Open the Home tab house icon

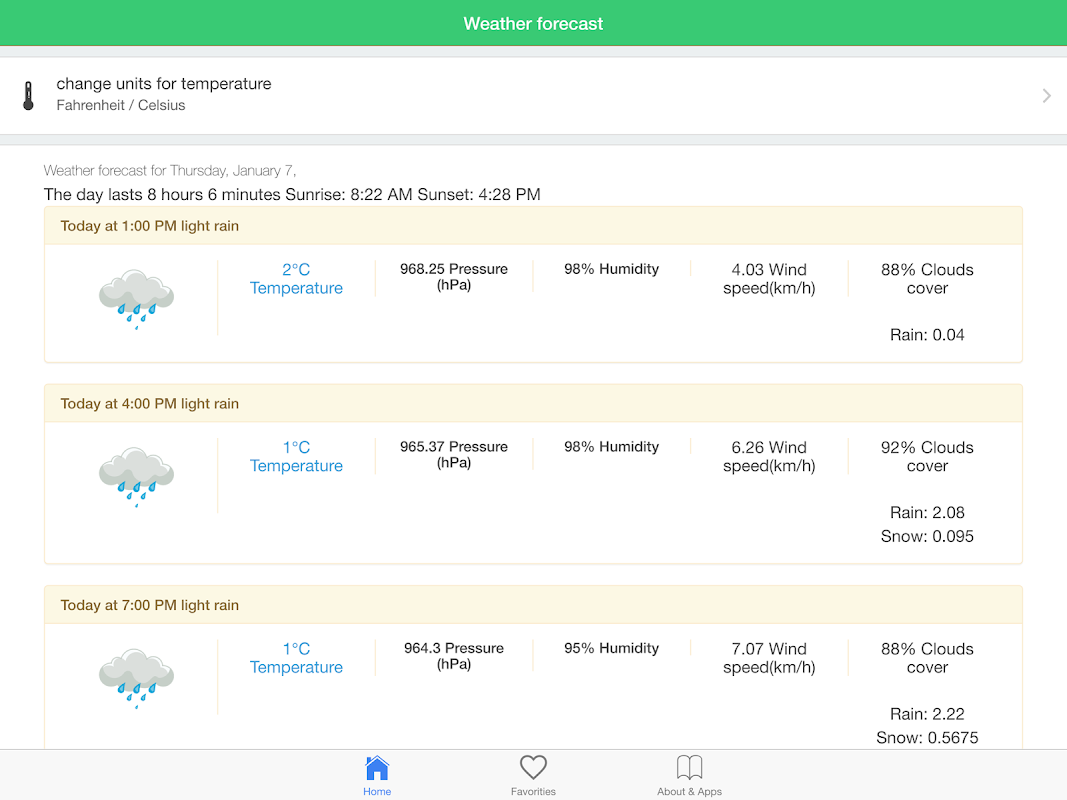[x=377, y=768]
